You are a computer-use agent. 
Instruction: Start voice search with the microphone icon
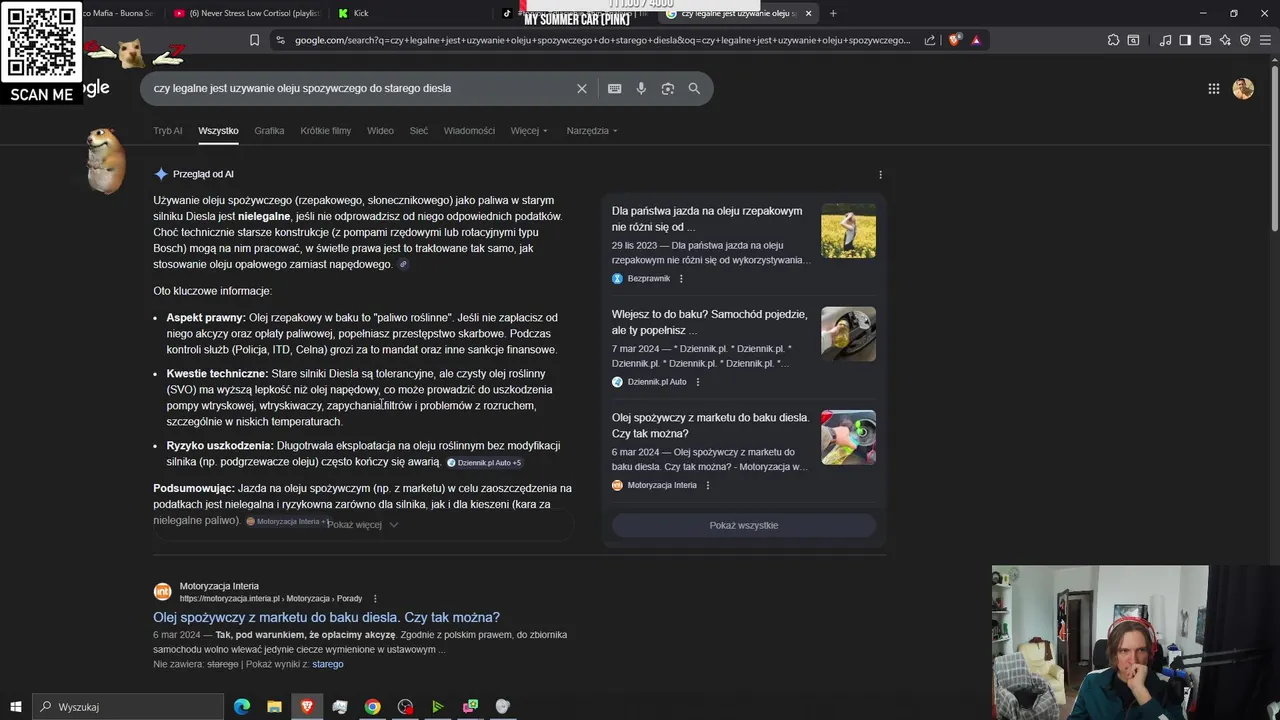click(641, 88)
